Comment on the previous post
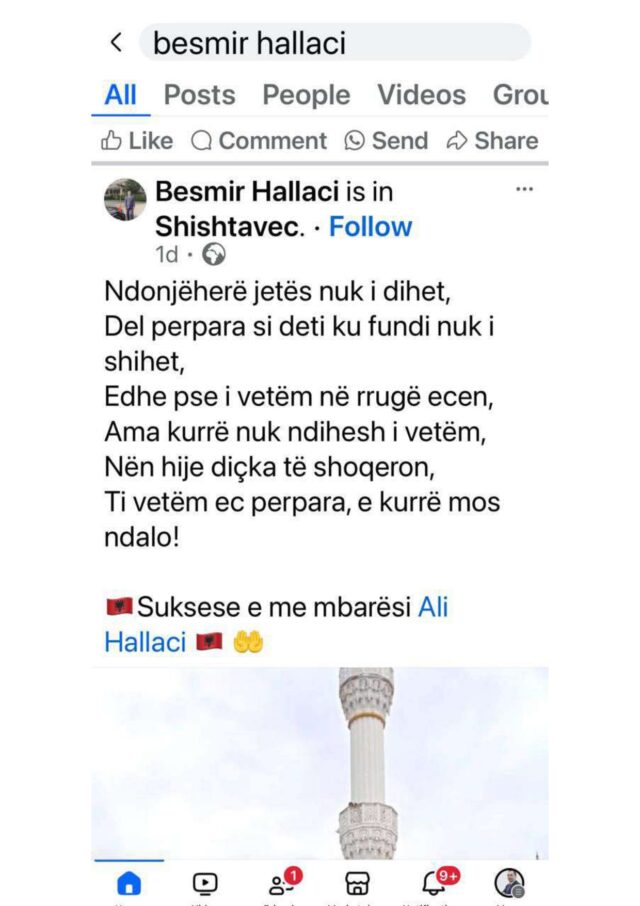 tap(259, 140)
